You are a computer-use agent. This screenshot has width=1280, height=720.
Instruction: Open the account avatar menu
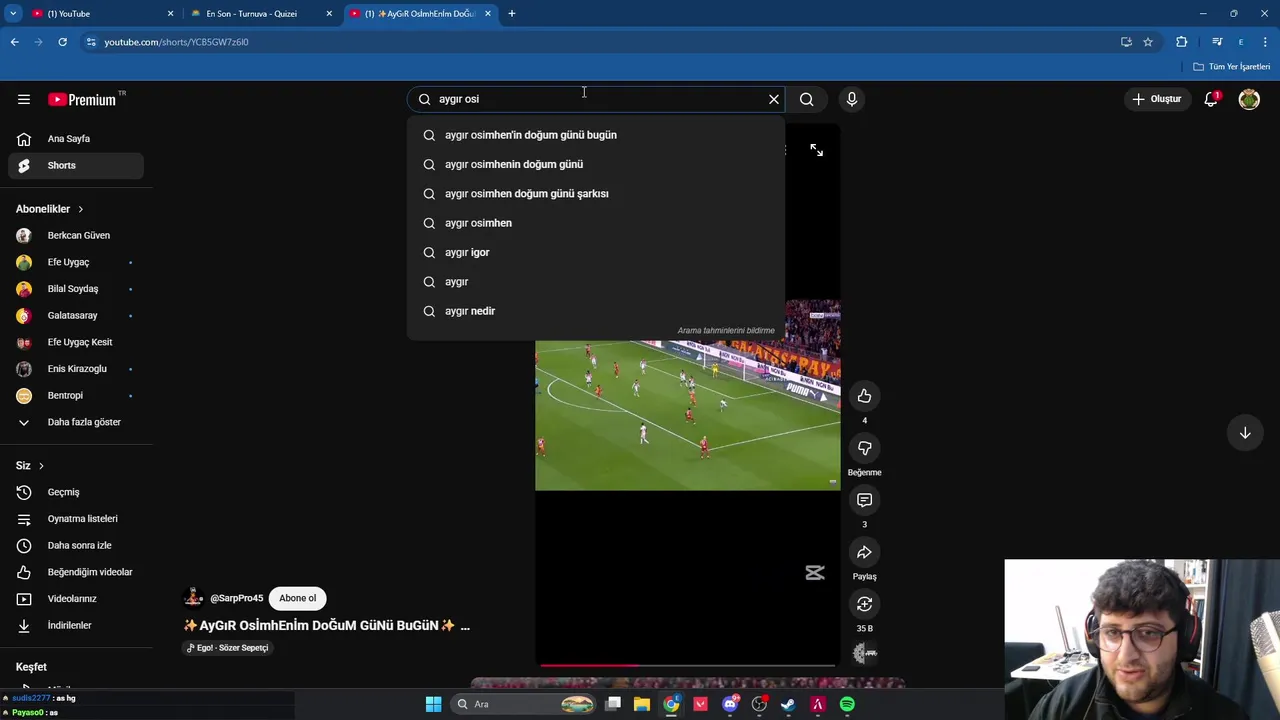(x=1249, y=99)
